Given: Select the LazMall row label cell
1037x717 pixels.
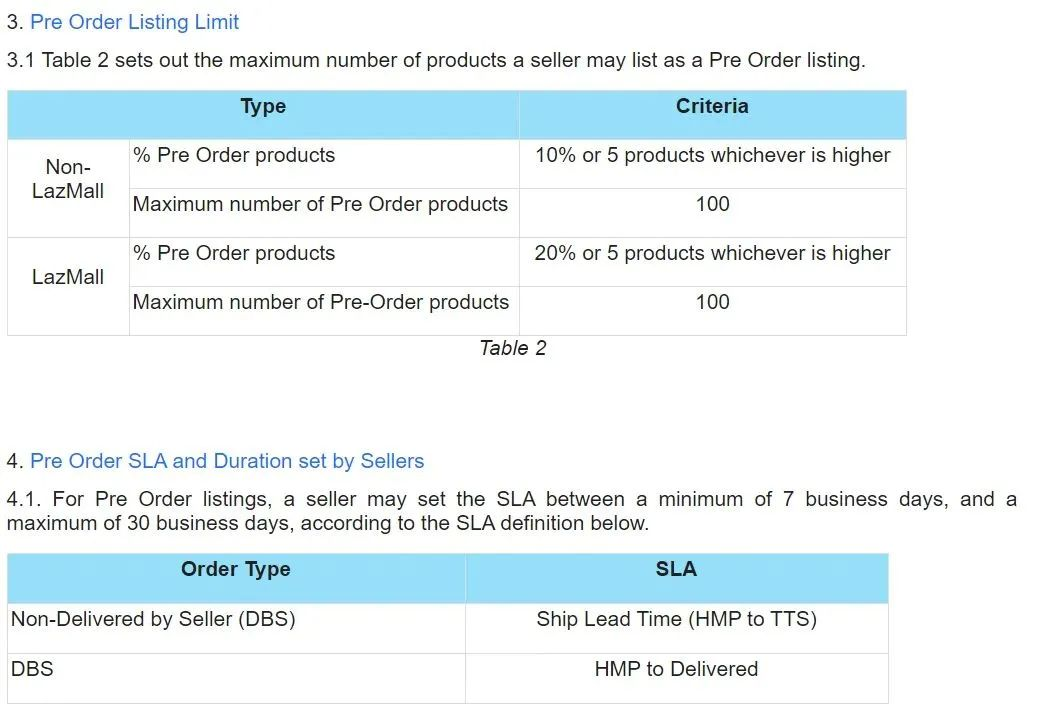Looking at the screenshot, I should click(68, 277).
